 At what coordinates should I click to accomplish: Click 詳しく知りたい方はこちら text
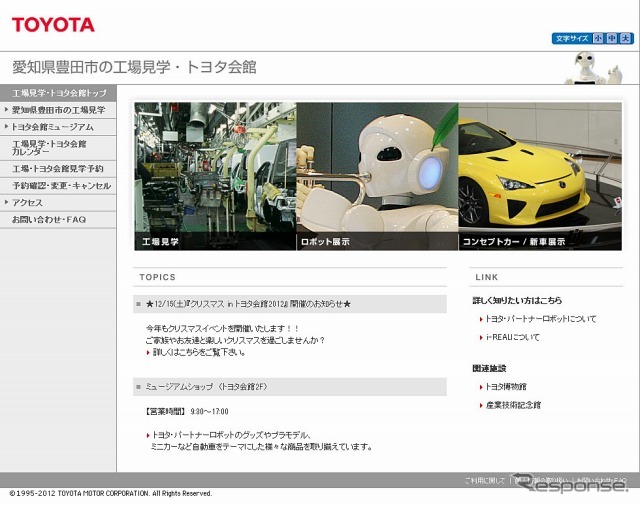point(517,300)
